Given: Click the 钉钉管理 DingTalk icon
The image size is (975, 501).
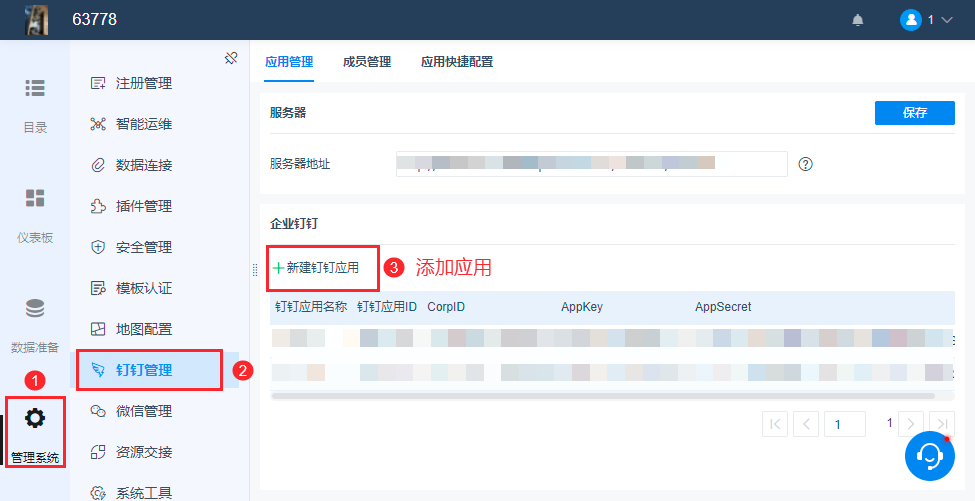Looking at the screenshot, I should (x=98, y=370).
